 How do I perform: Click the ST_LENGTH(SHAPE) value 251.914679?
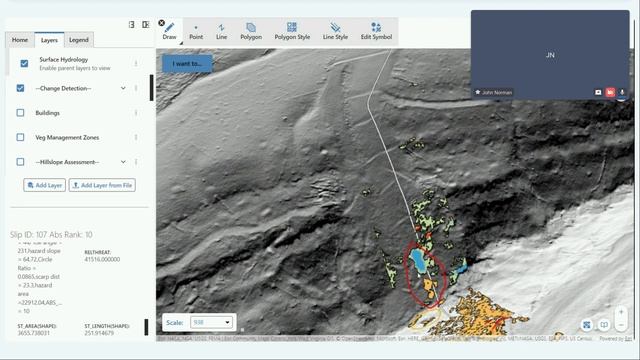(x=99, y=333)
